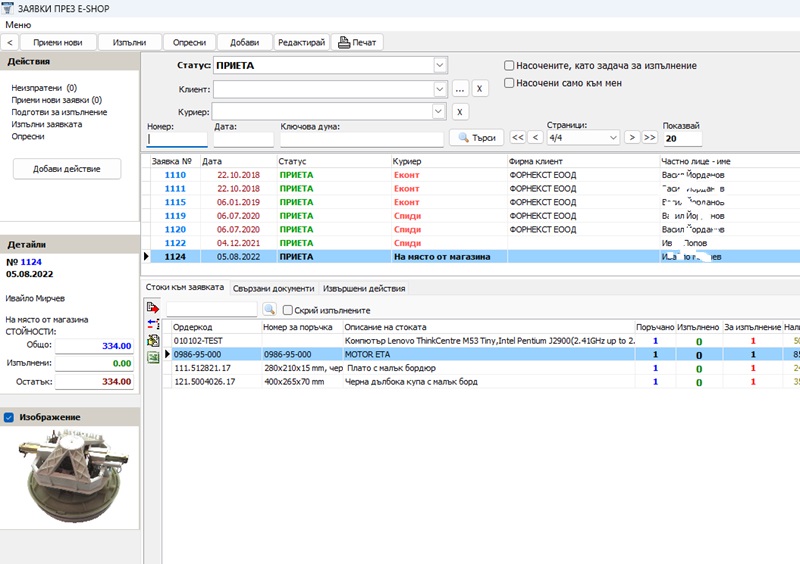Click the motor product image thumbnail
Image resolution: width=800 pixels, height=564 pixels.
point(73,476)
